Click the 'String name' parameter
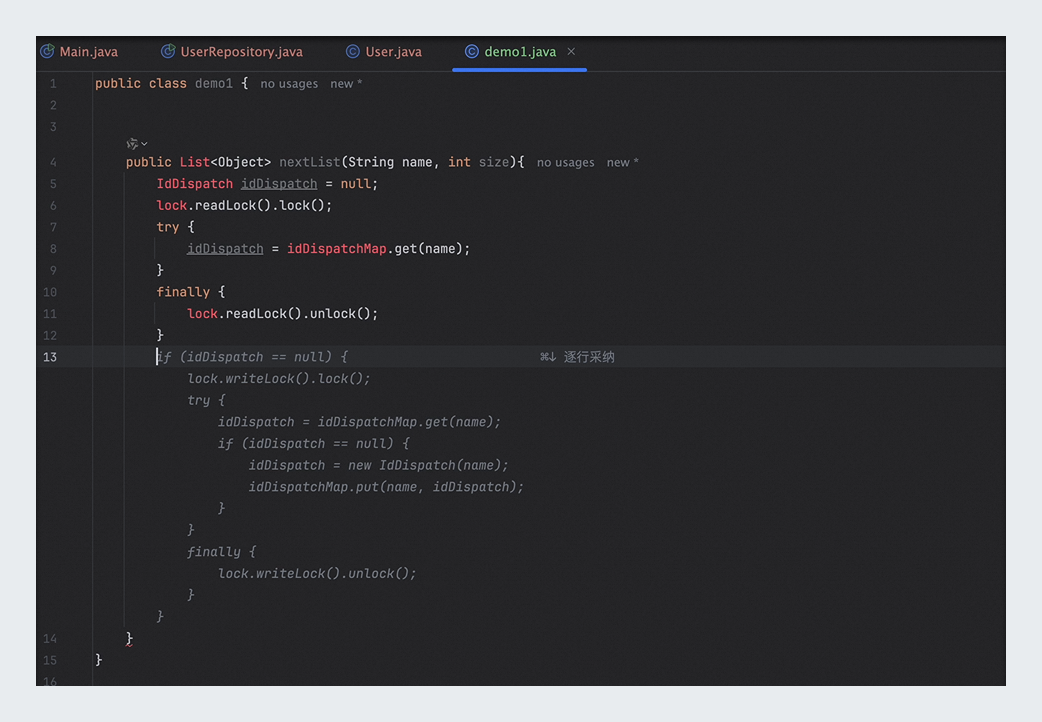The image size is (1042, 722). [x=390, y=162]
